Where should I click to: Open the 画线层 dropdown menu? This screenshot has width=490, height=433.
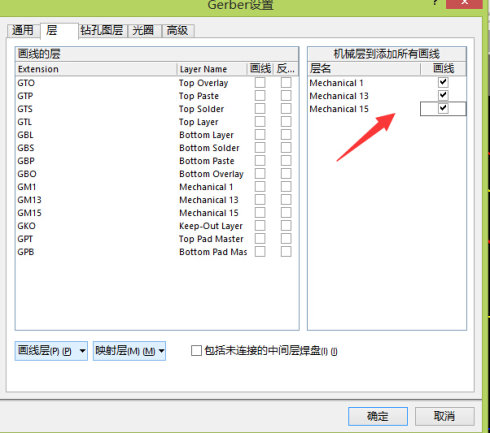coord(51,351)
